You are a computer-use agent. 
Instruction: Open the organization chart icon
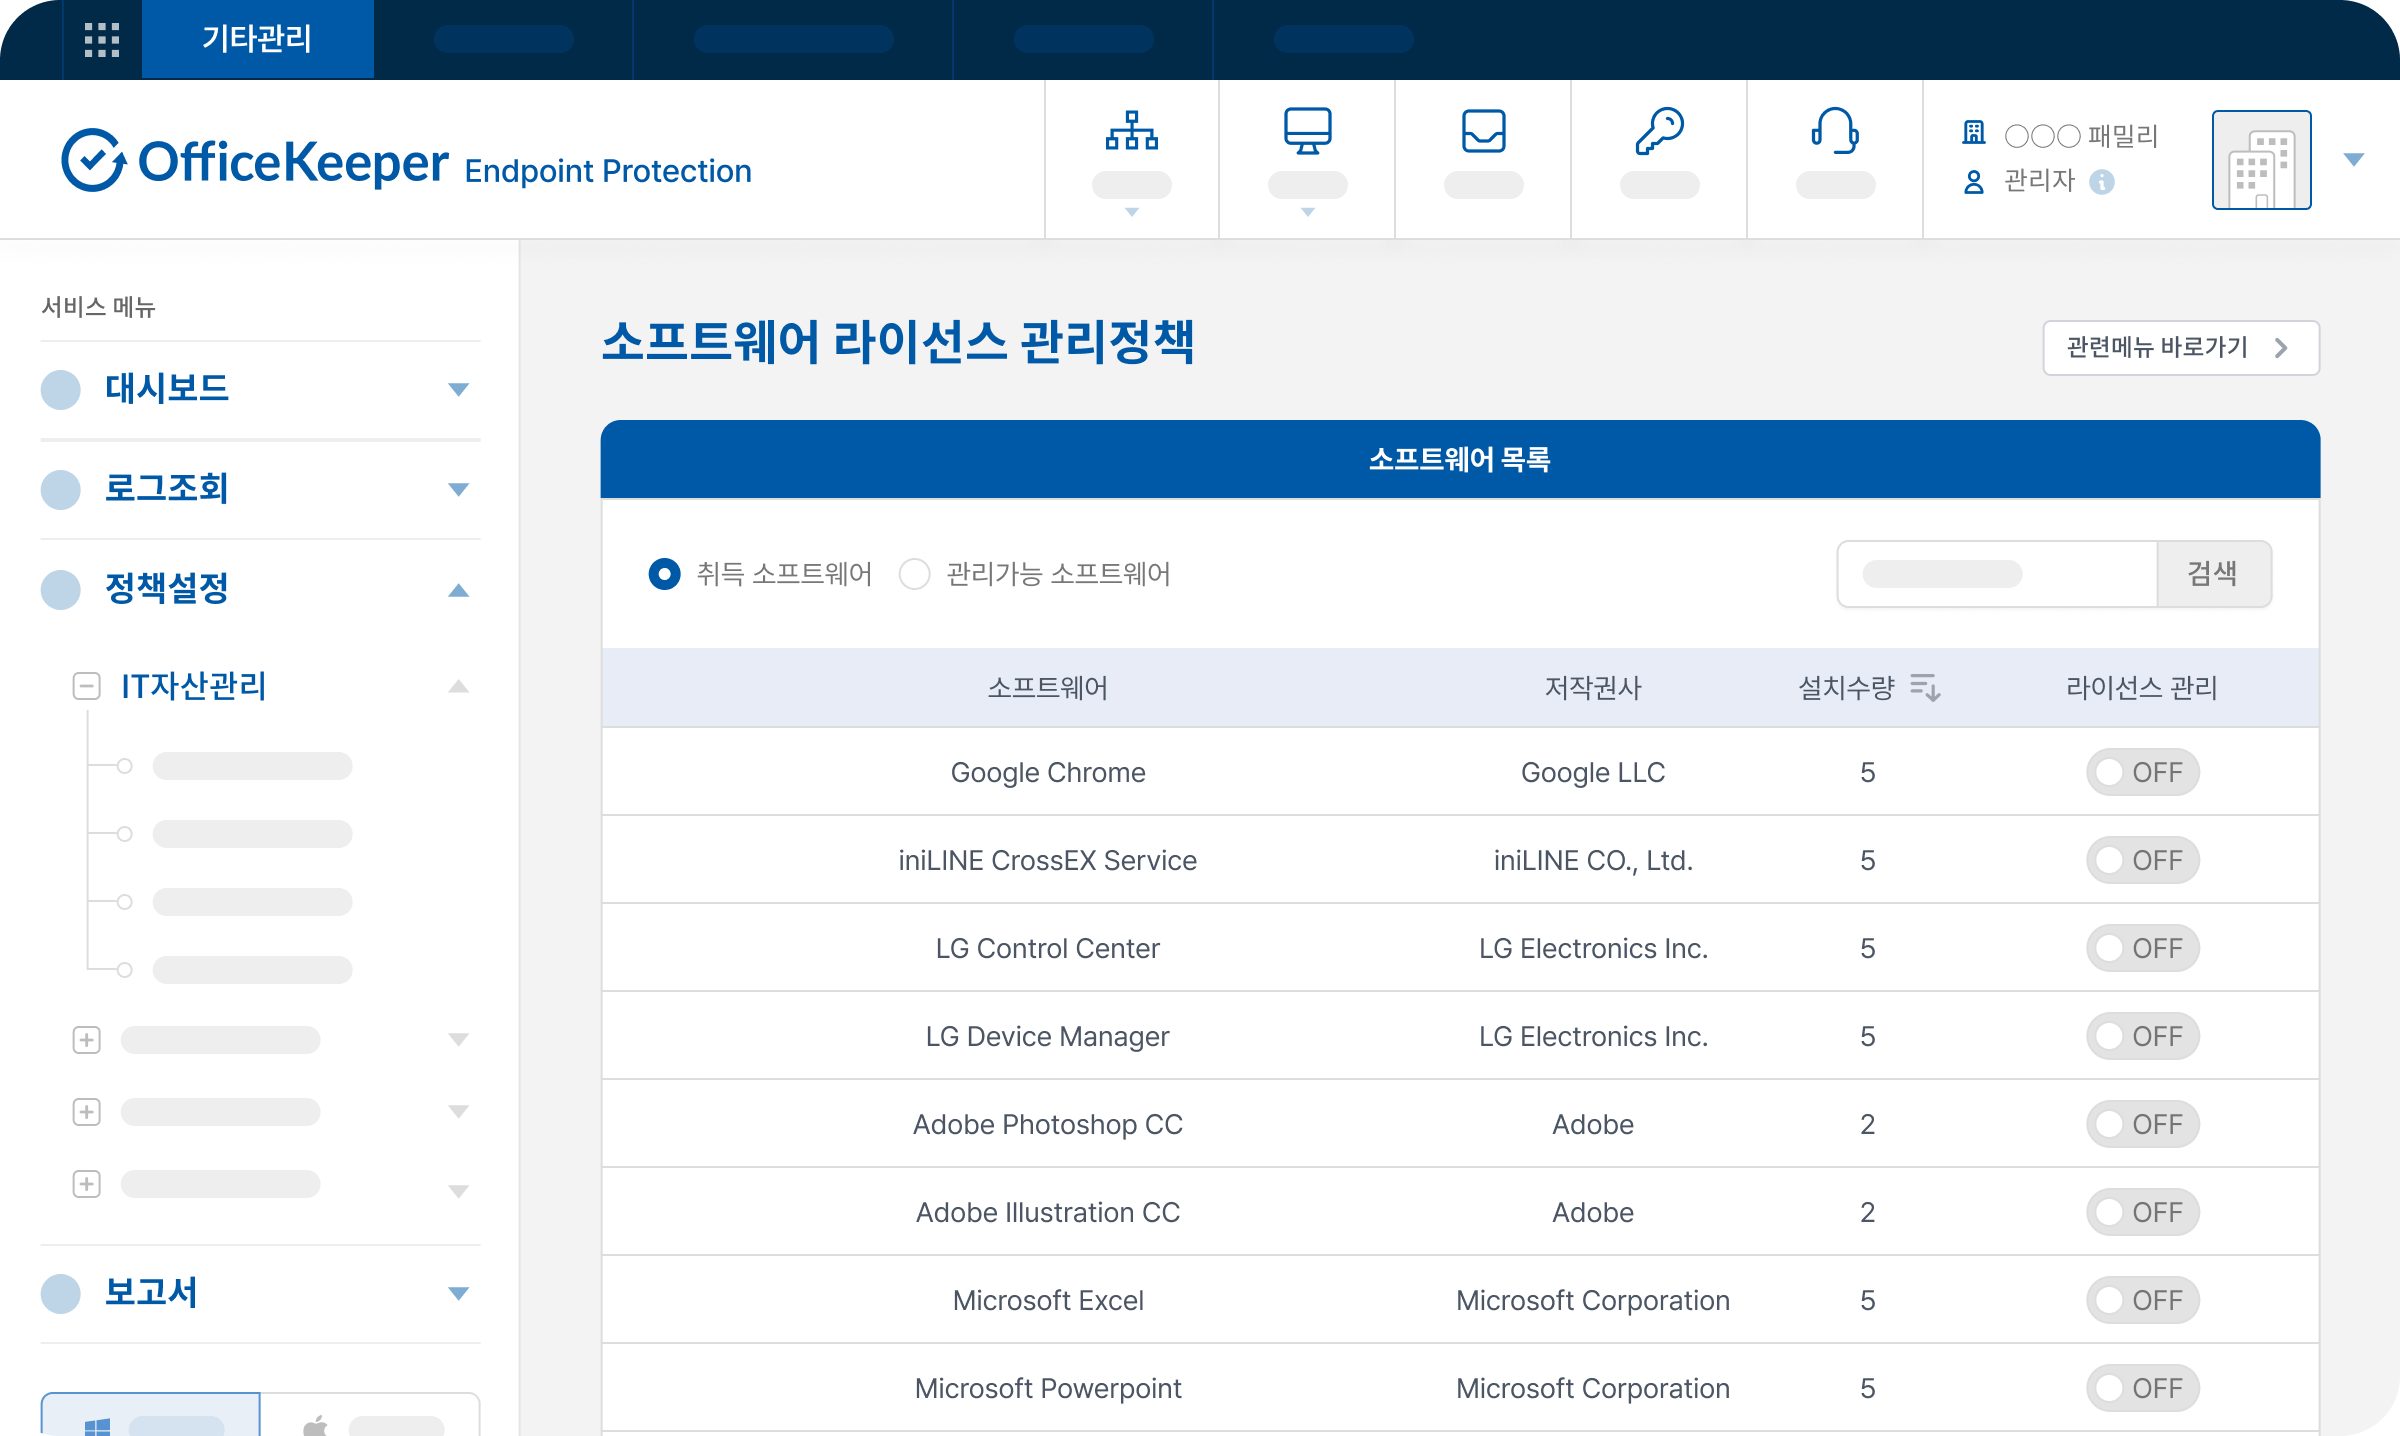[x=1131, y=131]
